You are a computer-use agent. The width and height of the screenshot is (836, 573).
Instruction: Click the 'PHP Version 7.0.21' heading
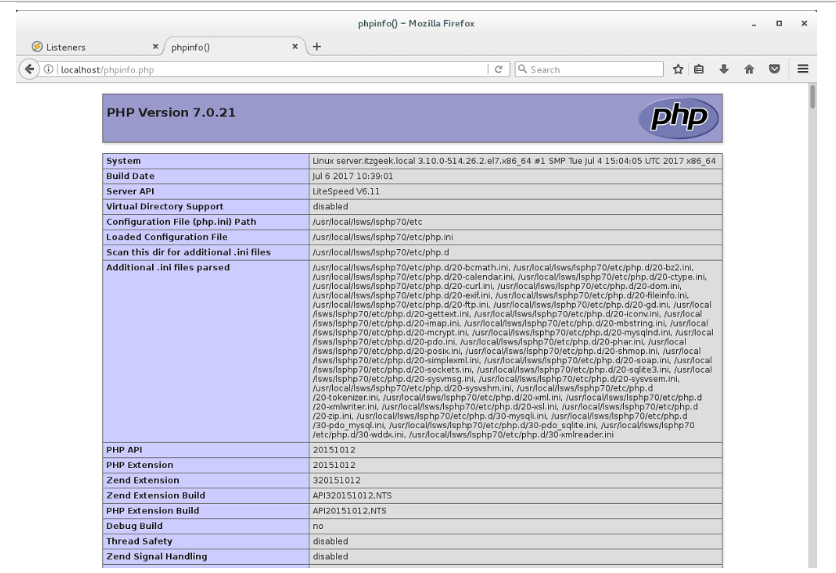(171, 112)
